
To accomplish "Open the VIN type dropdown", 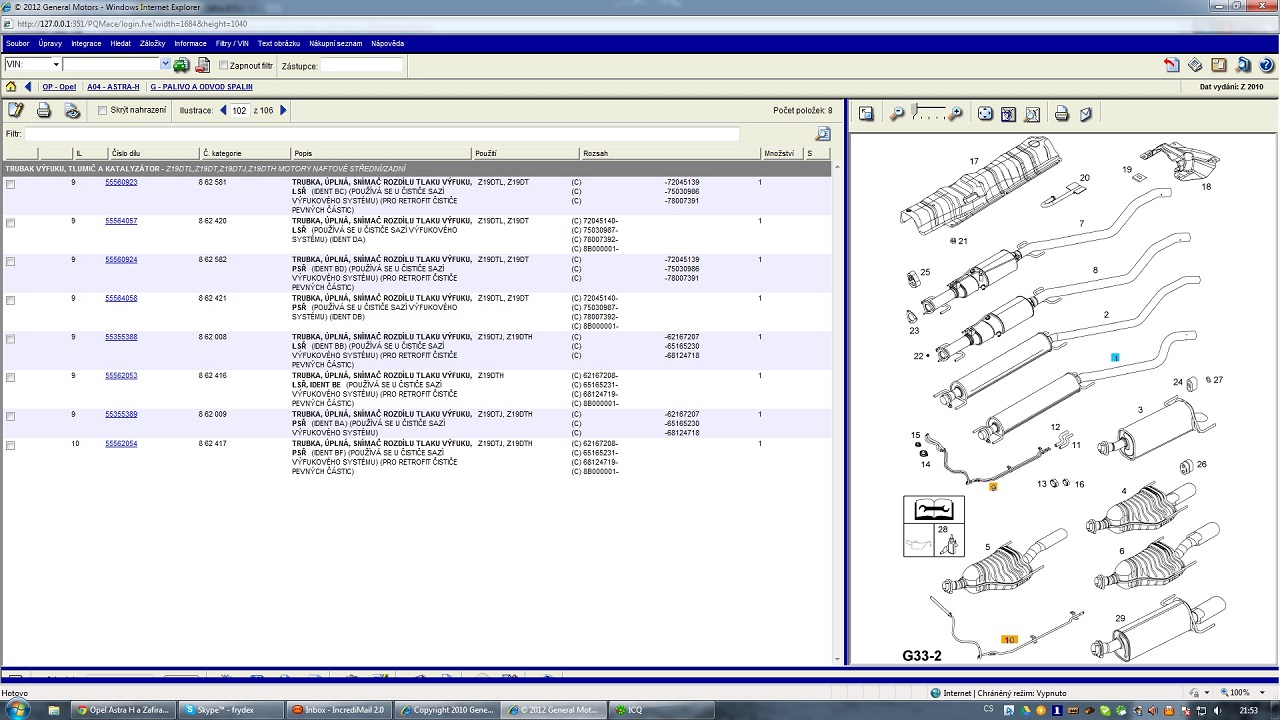I will click(55, 65).
